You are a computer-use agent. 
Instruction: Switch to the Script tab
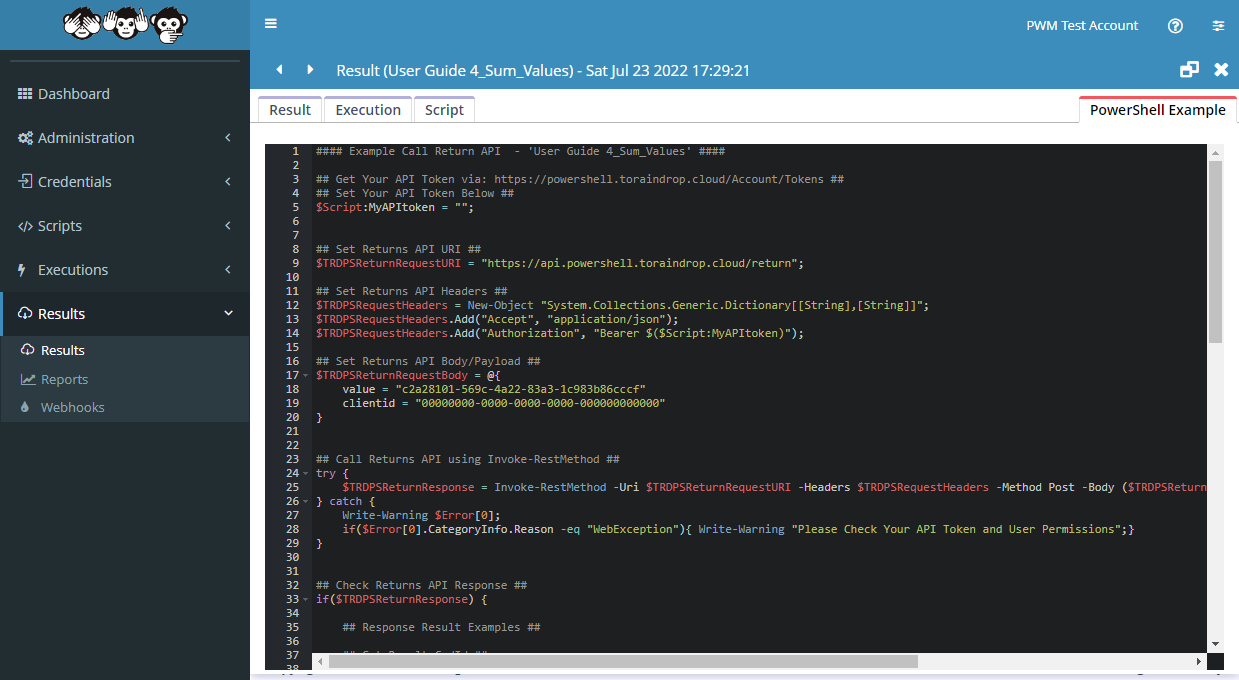444,110
